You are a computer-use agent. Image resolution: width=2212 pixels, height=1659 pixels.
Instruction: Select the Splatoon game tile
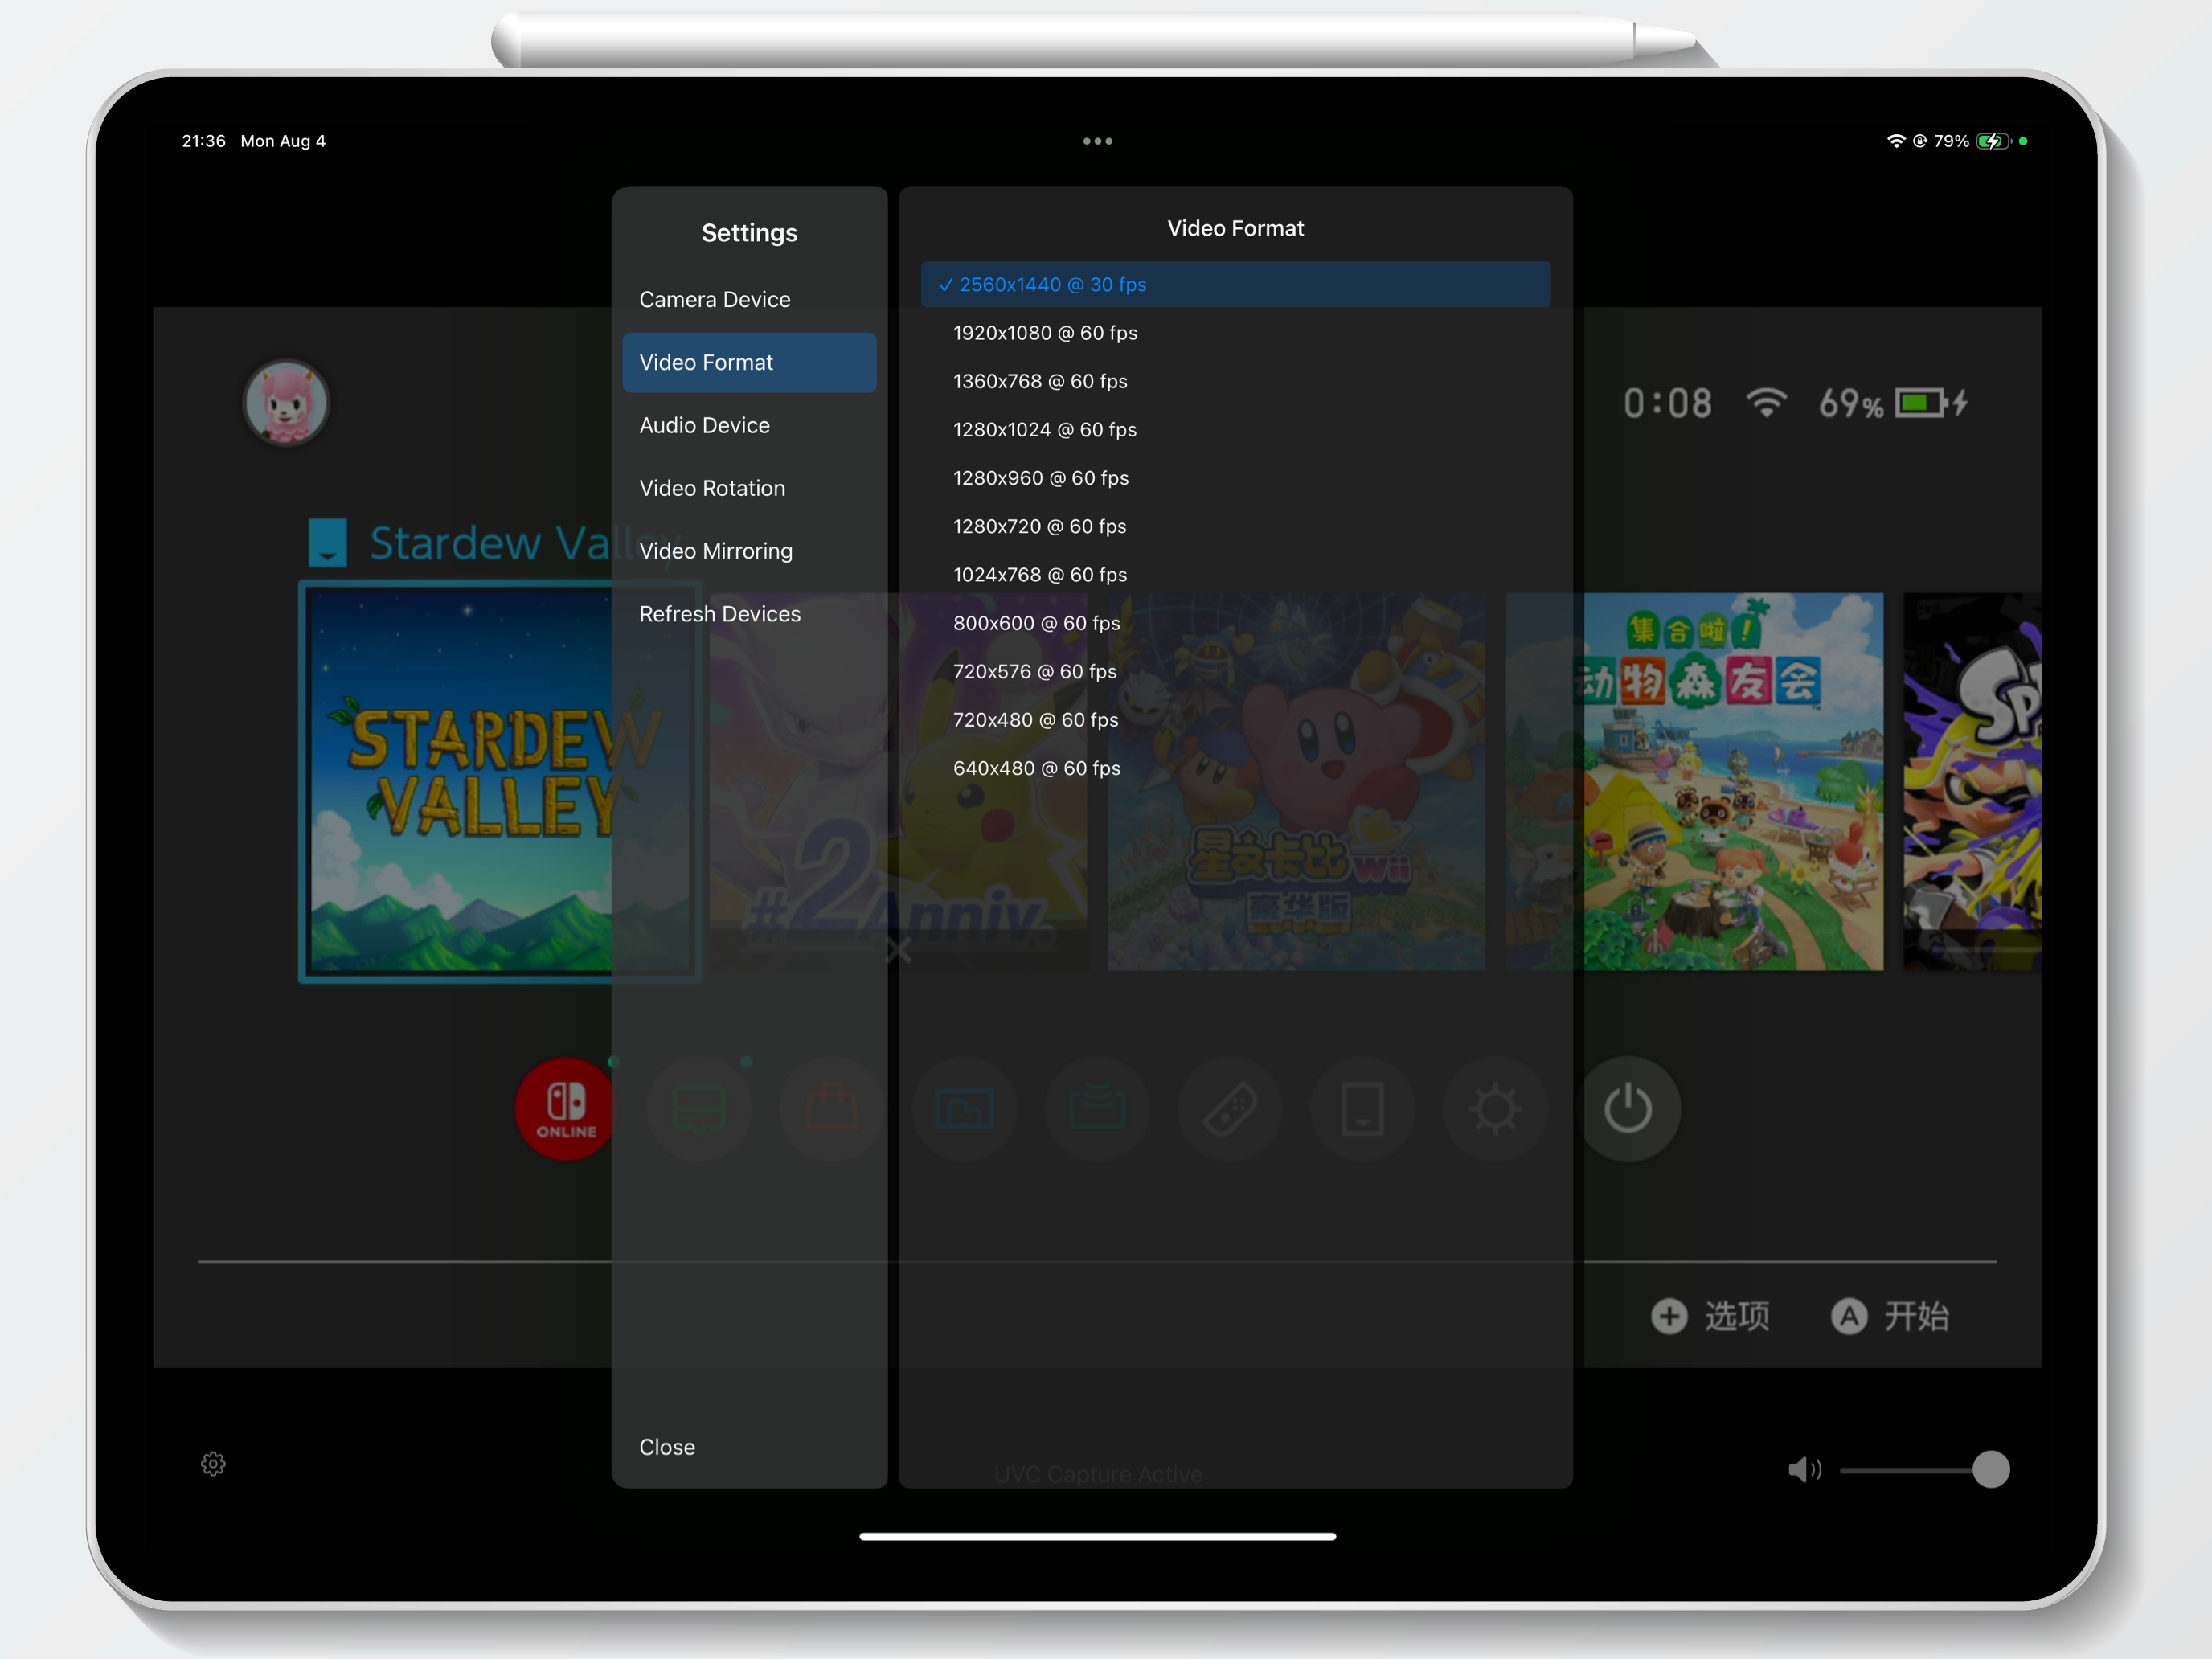[x=1972, y=782]
